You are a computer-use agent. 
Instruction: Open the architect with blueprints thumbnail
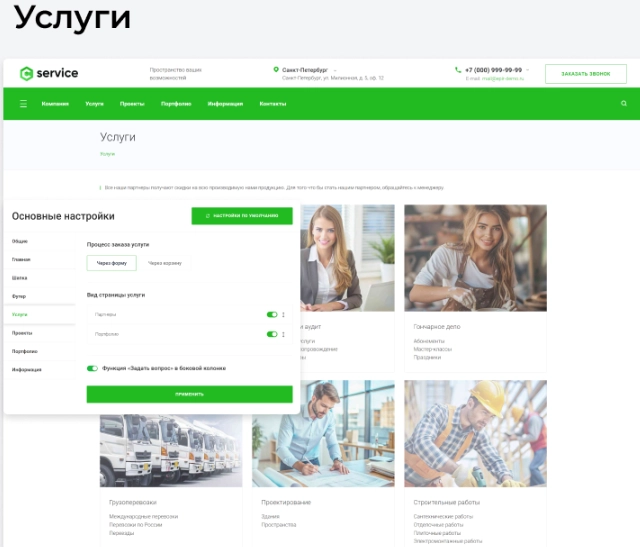(323, 434)
